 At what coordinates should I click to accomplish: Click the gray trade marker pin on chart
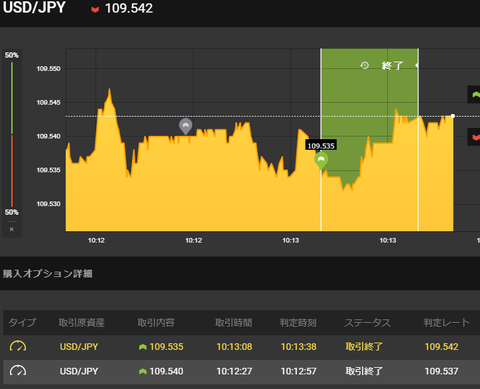point(185,126)
